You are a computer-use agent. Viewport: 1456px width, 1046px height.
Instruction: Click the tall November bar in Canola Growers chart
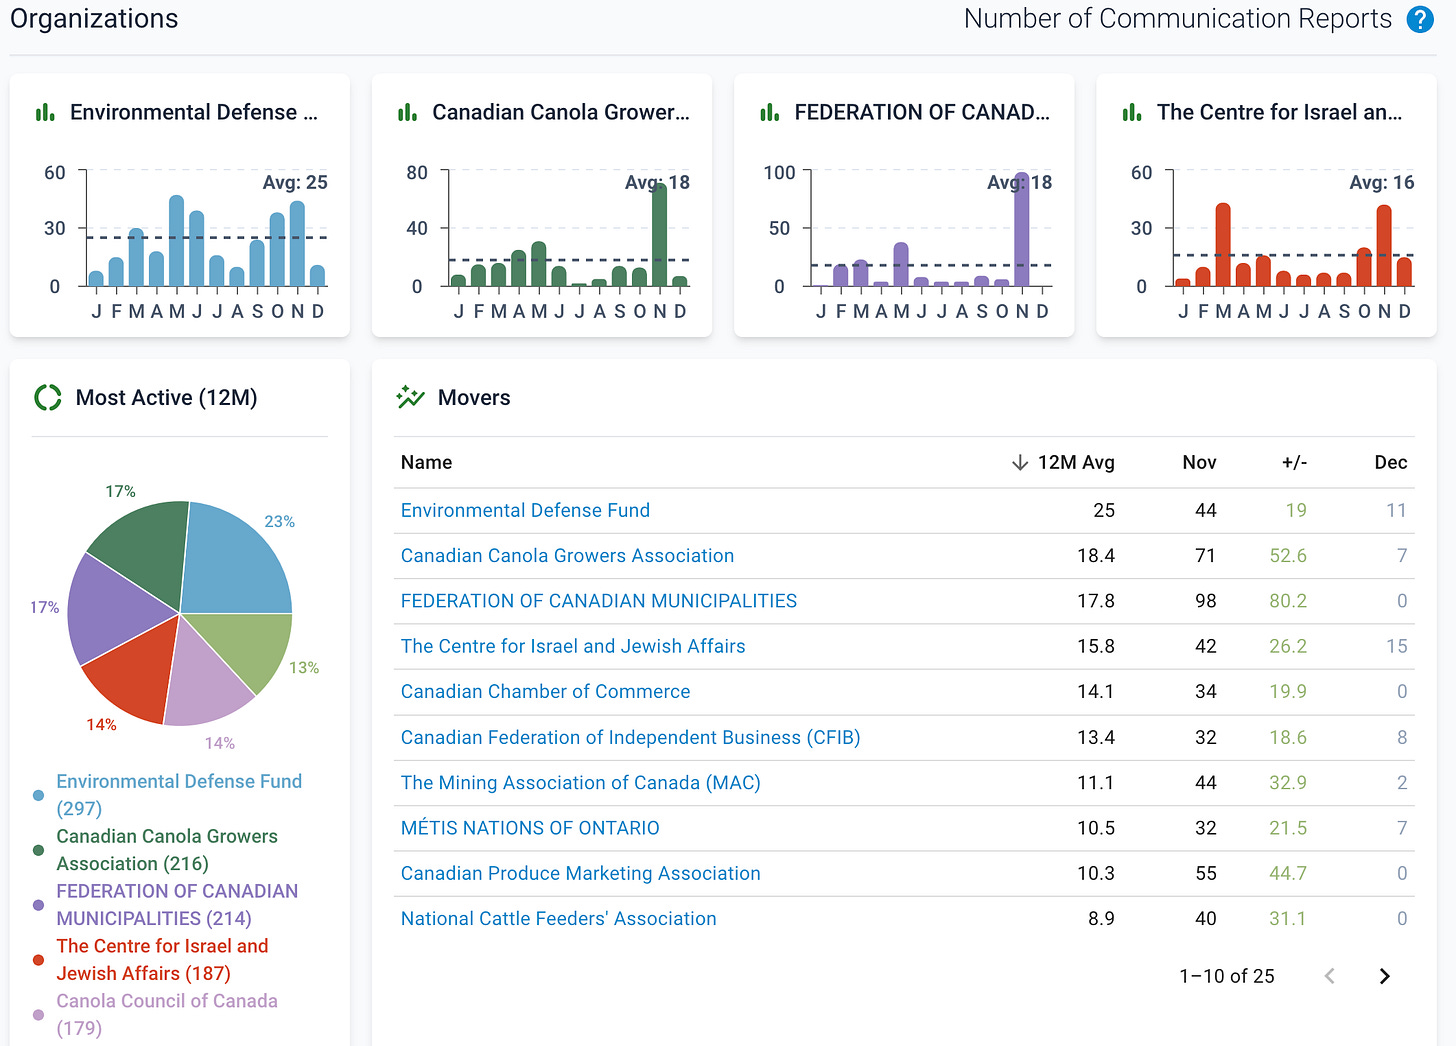point(659,236)
